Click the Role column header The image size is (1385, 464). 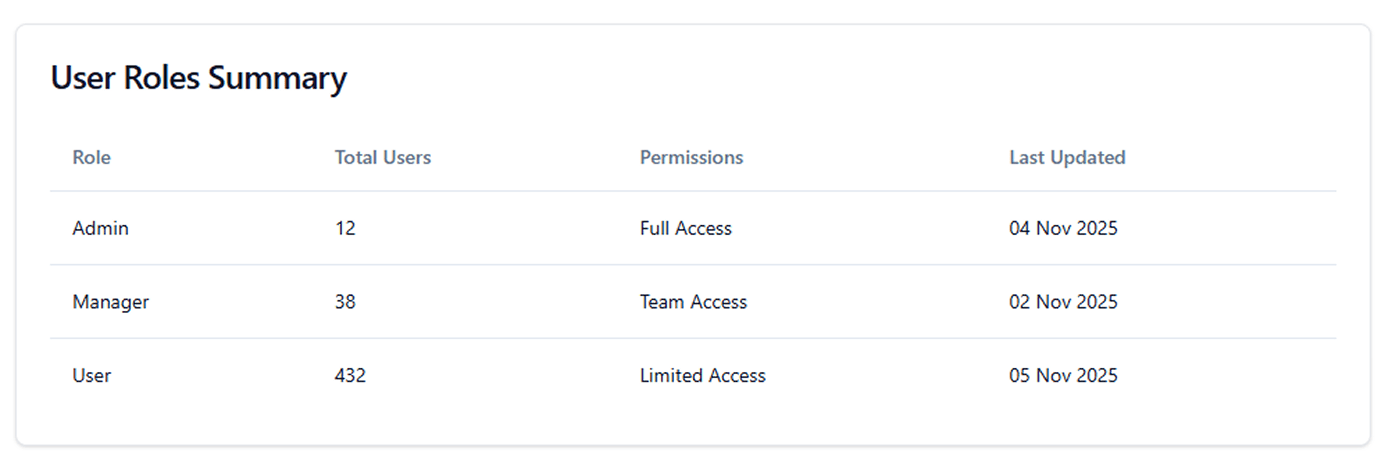point(91,157)
